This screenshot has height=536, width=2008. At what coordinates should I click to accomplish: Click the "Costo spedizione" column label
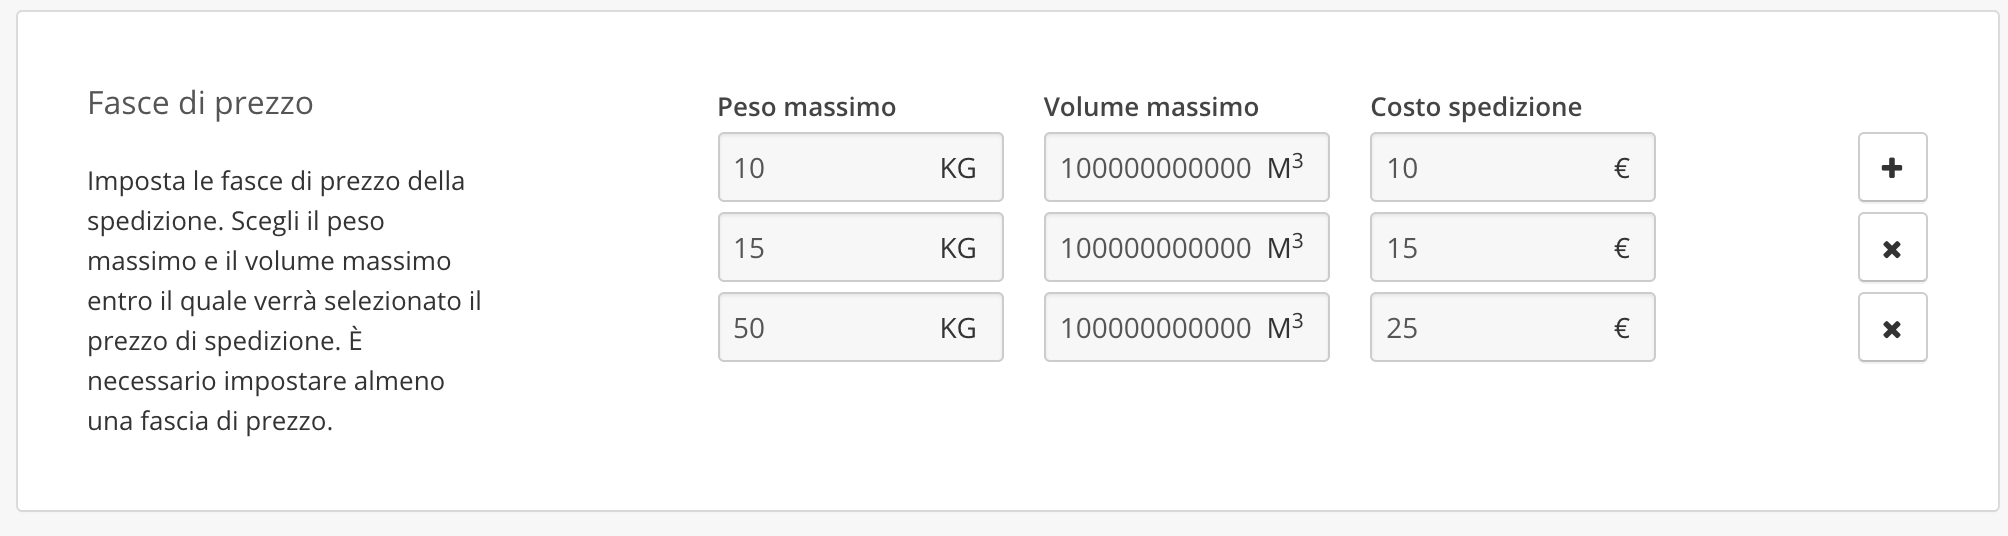[x=1475, y=107]
